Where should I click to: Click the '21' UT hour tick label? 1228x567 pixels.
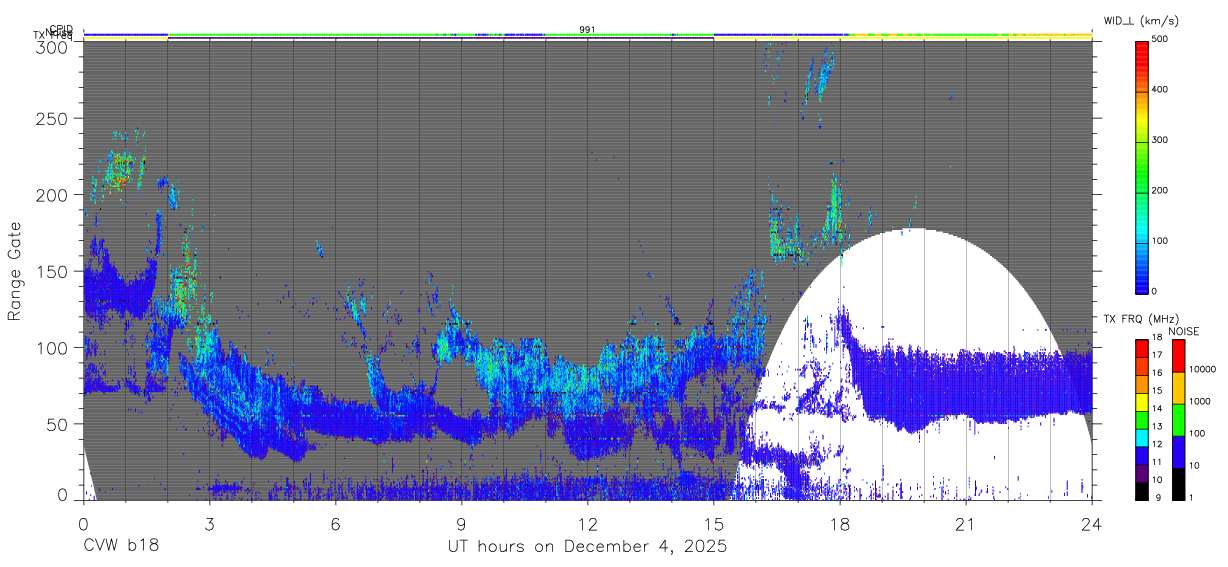[x=966, y=524]
